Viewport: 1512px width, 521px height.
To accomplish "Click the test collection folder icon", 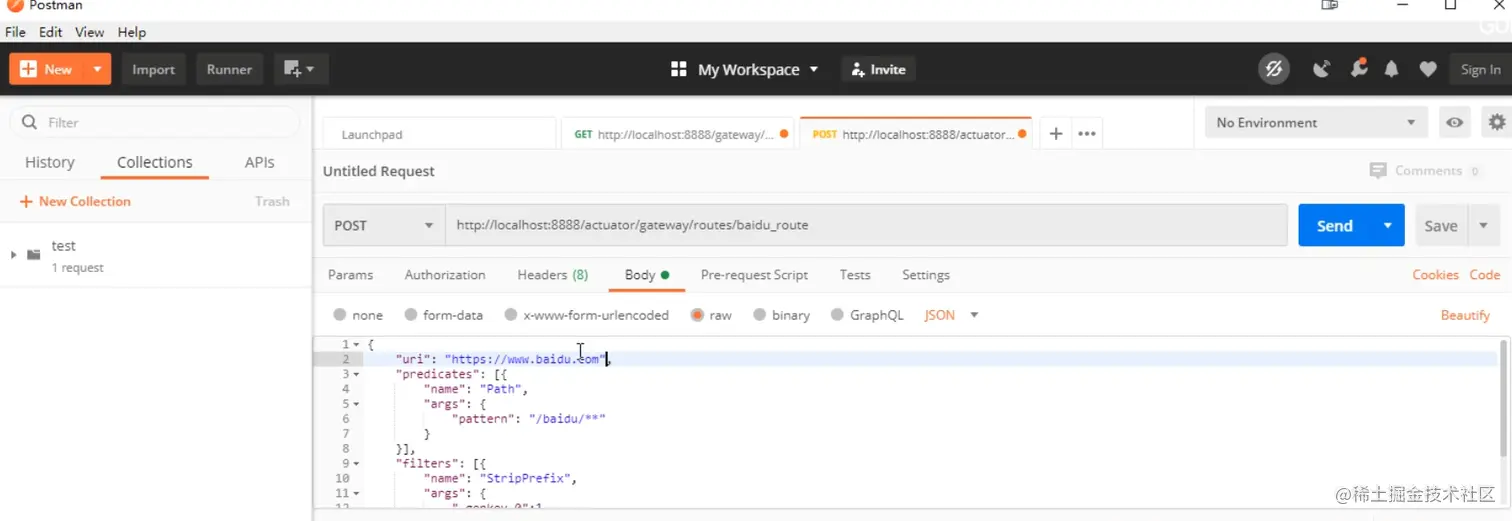I will point(34,255).
